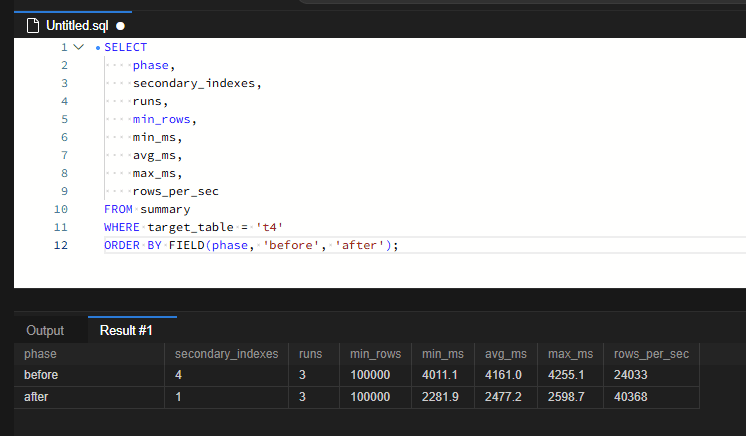This screenshot has height=436, width=746.
Task: Collapse the SELECT block fold chevron
Action: point(79,47)
